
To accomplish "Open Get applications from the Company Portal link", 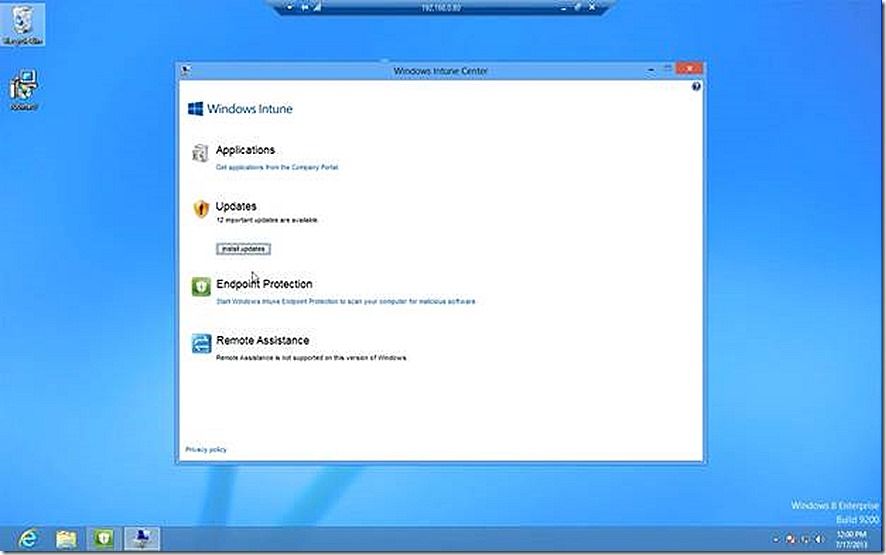I will tap(277, 167).
